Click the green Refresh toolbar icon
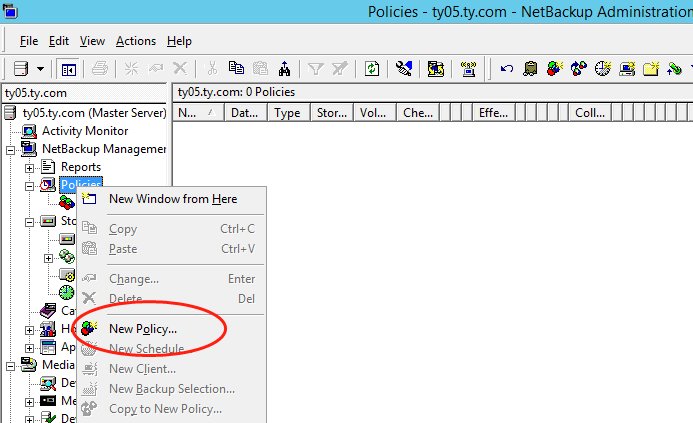The height and width of the screenshot is (423, 693). point(372,69)
